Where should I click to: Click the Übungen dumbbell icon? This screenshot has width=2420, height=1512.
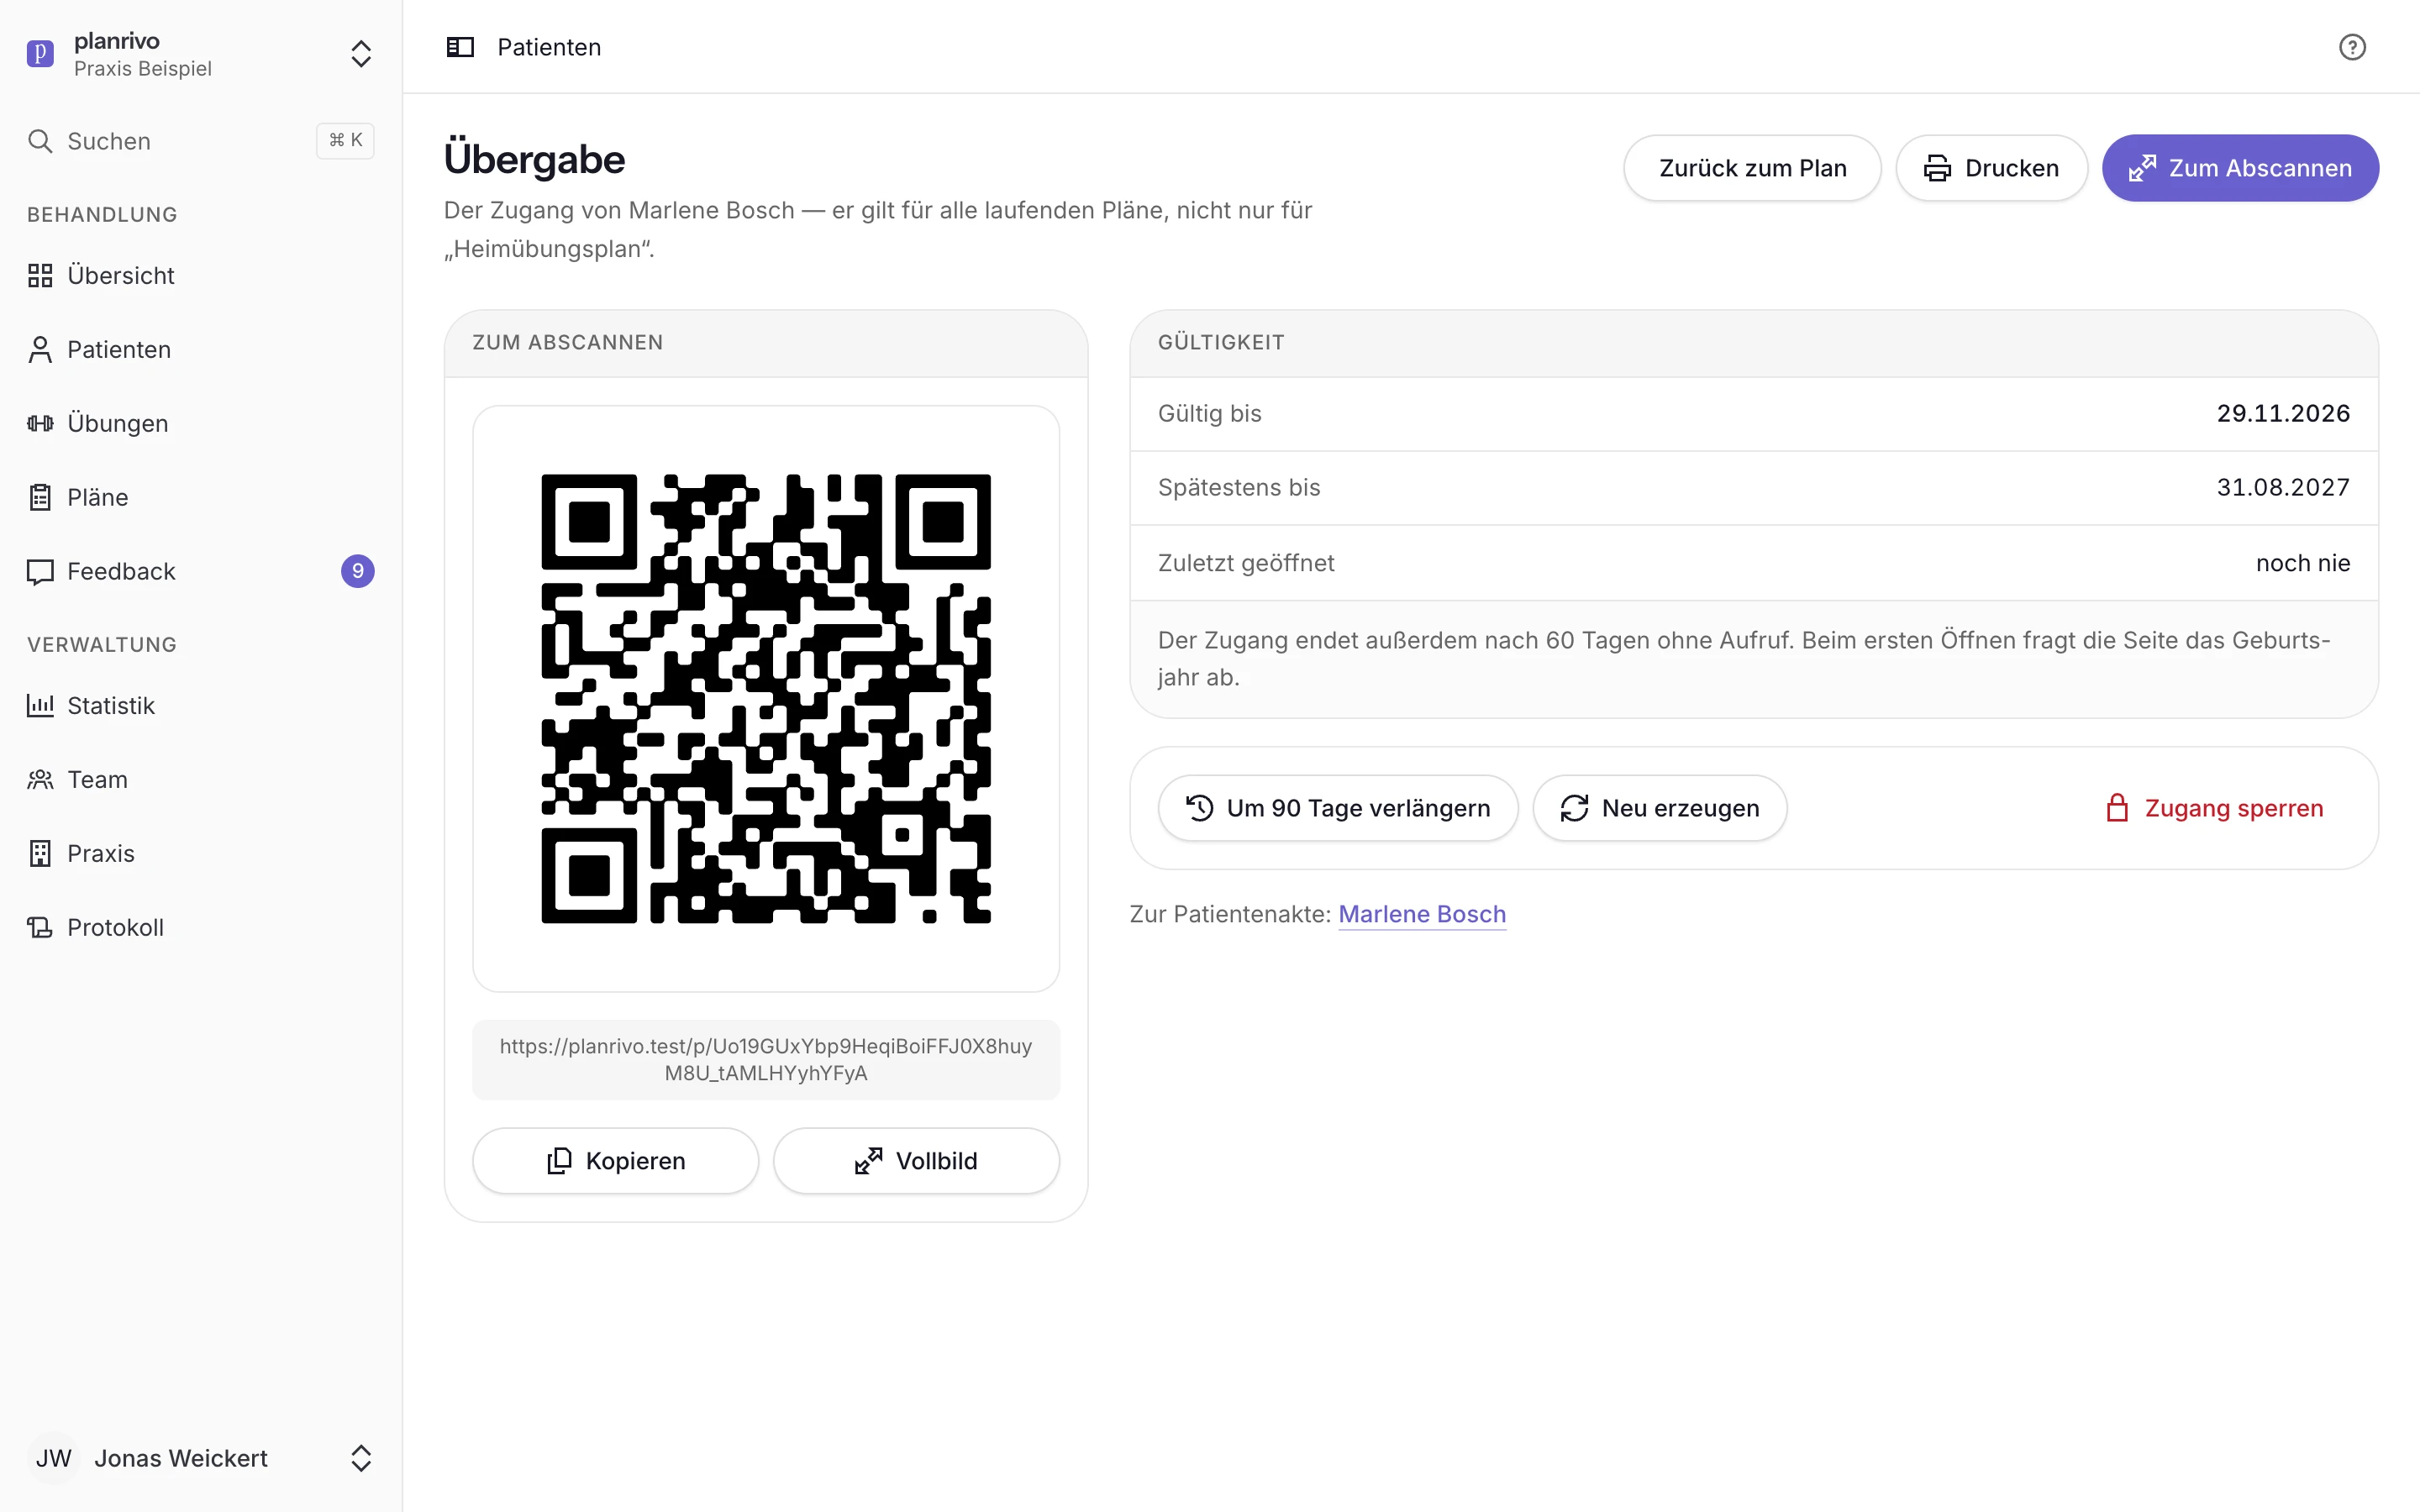(x=40, y=423)
